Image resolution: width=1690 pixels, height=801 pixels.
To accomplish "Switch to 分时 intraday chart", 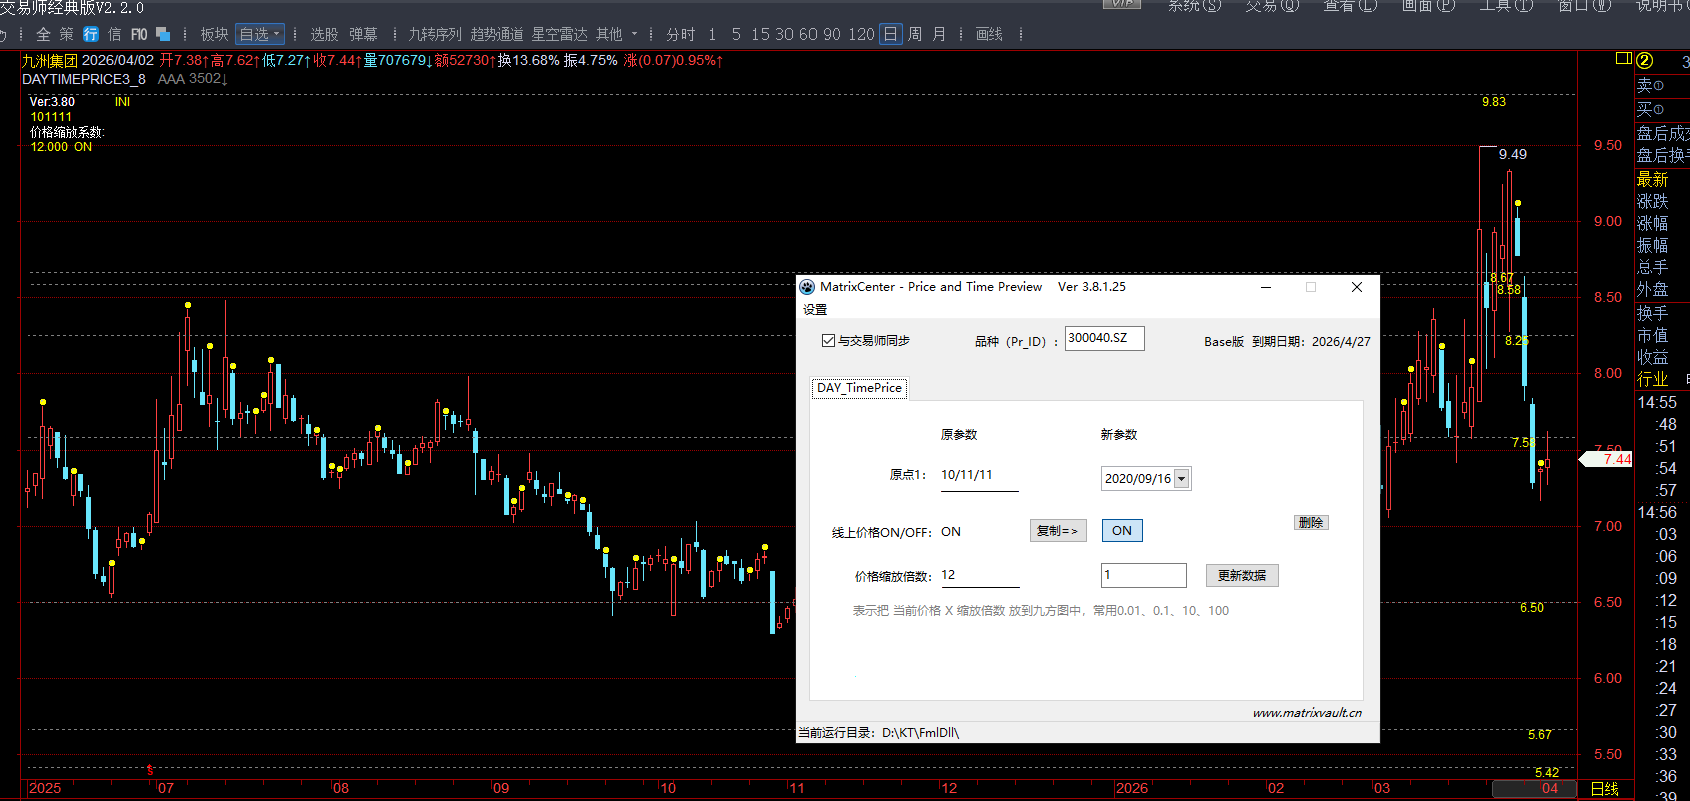I will click(x=681, y=34).
